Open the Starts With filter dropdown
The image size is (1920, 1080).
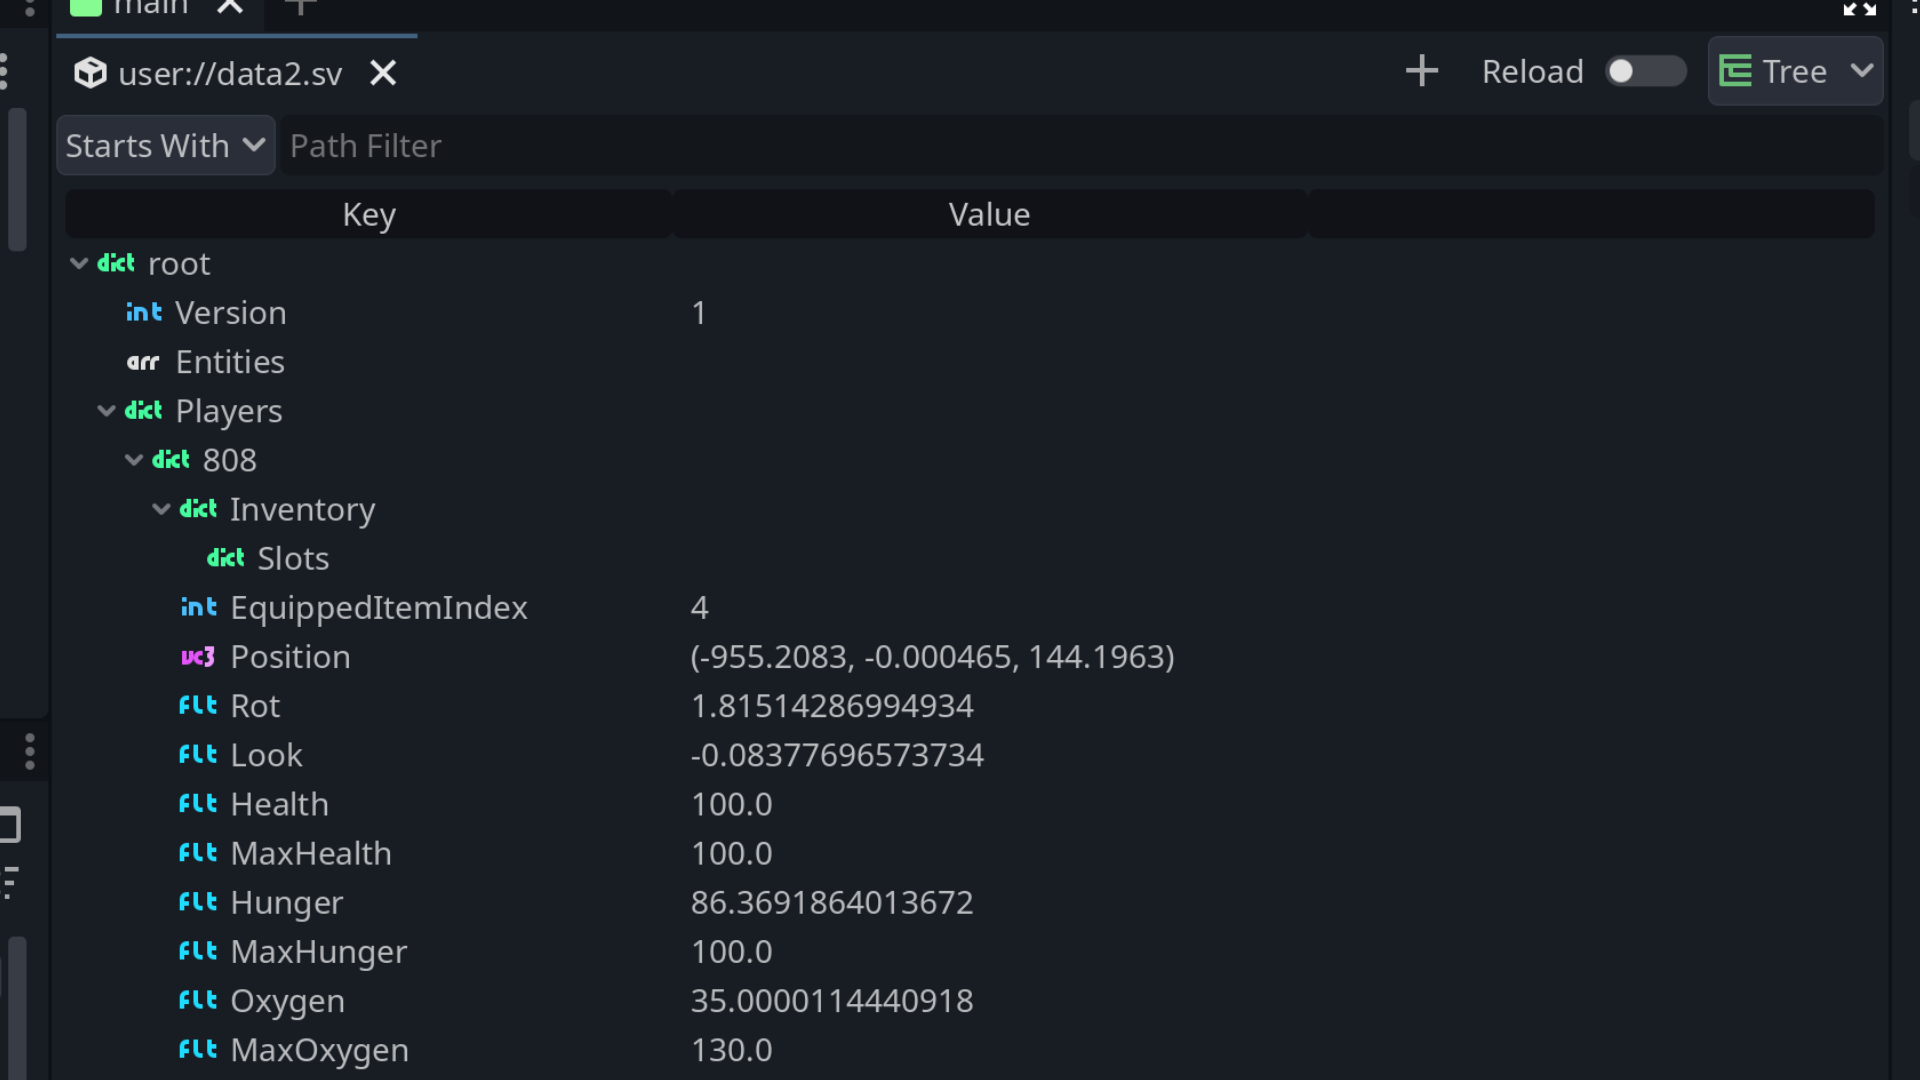click(x=165, y=146)
